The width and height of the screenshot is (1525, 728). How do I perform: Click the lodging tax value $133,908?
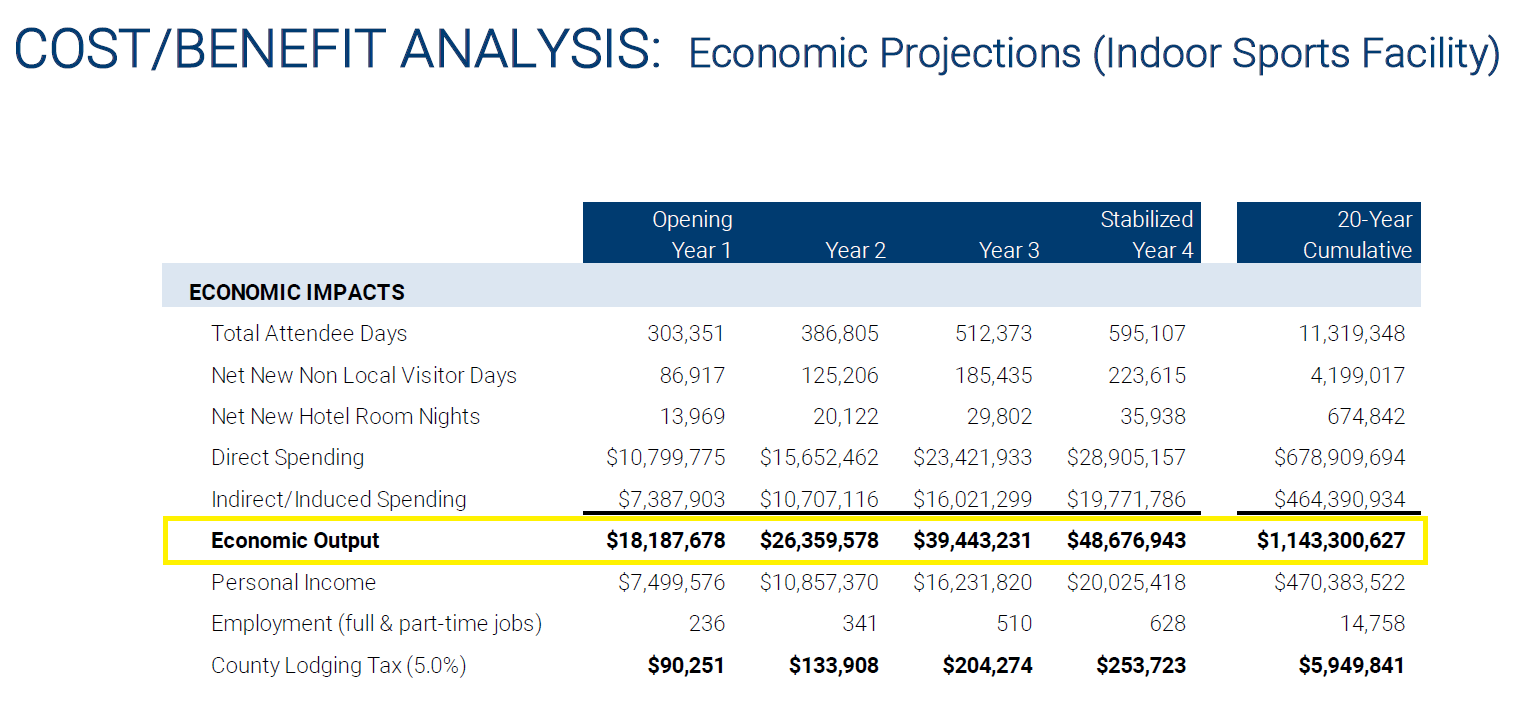(834, 665)
